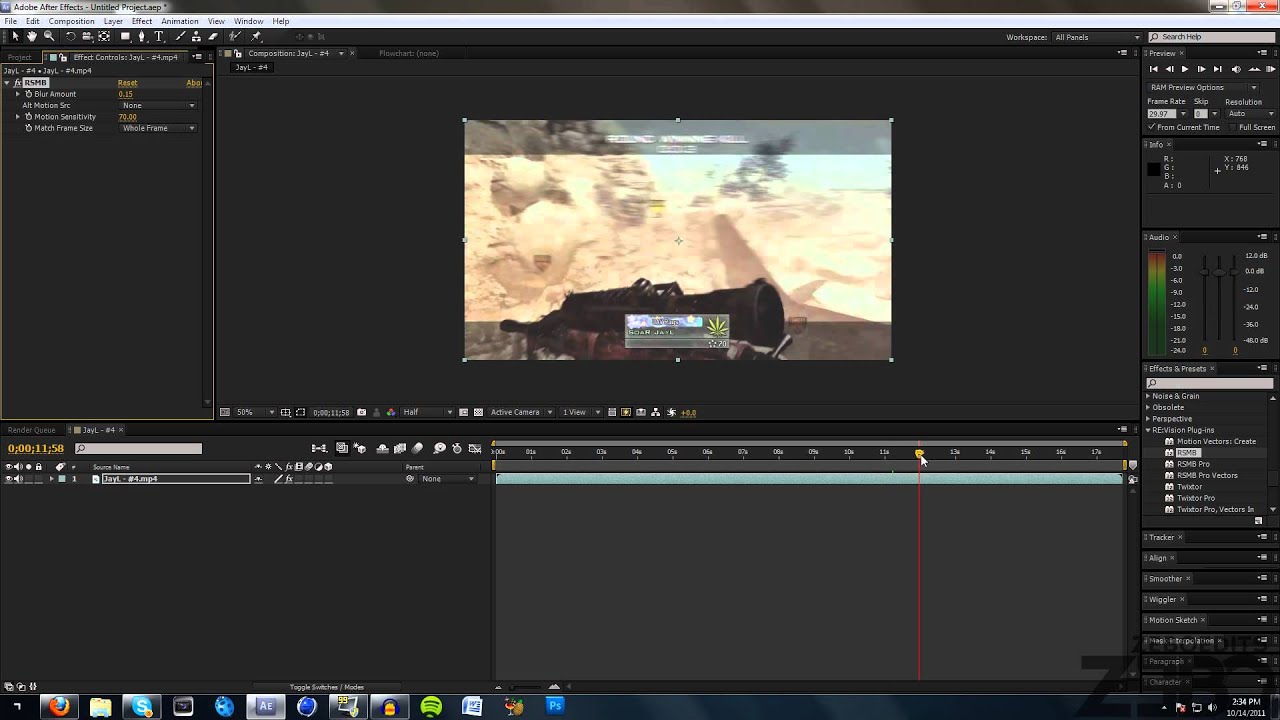Open the timeline Graph Editor

click(475, 449)
